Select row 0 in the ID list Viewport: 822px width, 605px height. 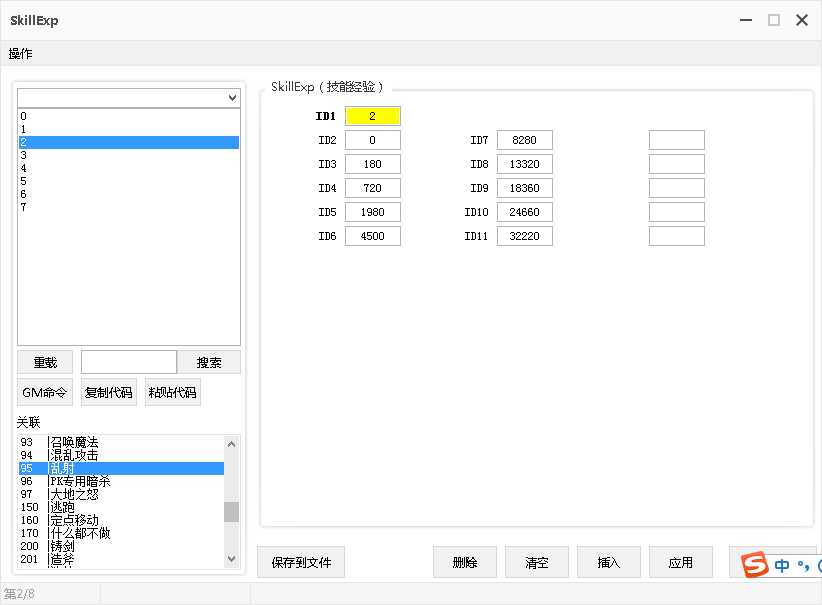pyautogui.click(x=129, y=116)
